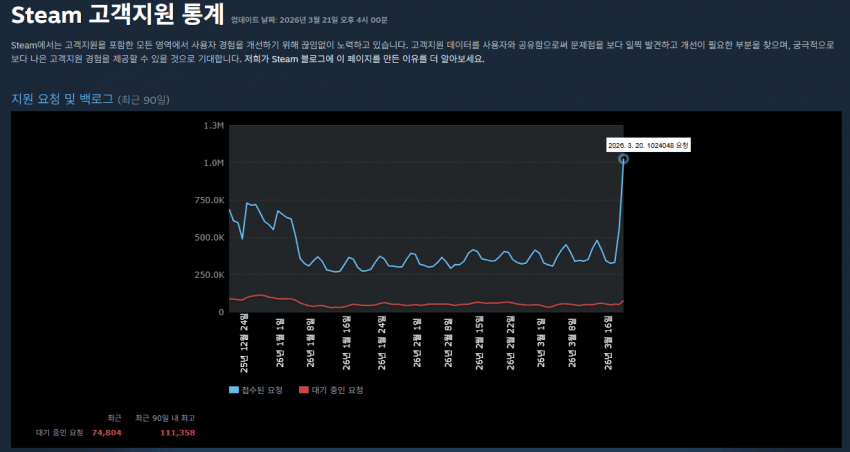Click the 26년 1월 16일 x-axis date label

pyautogui.click(x=347, y=343)
